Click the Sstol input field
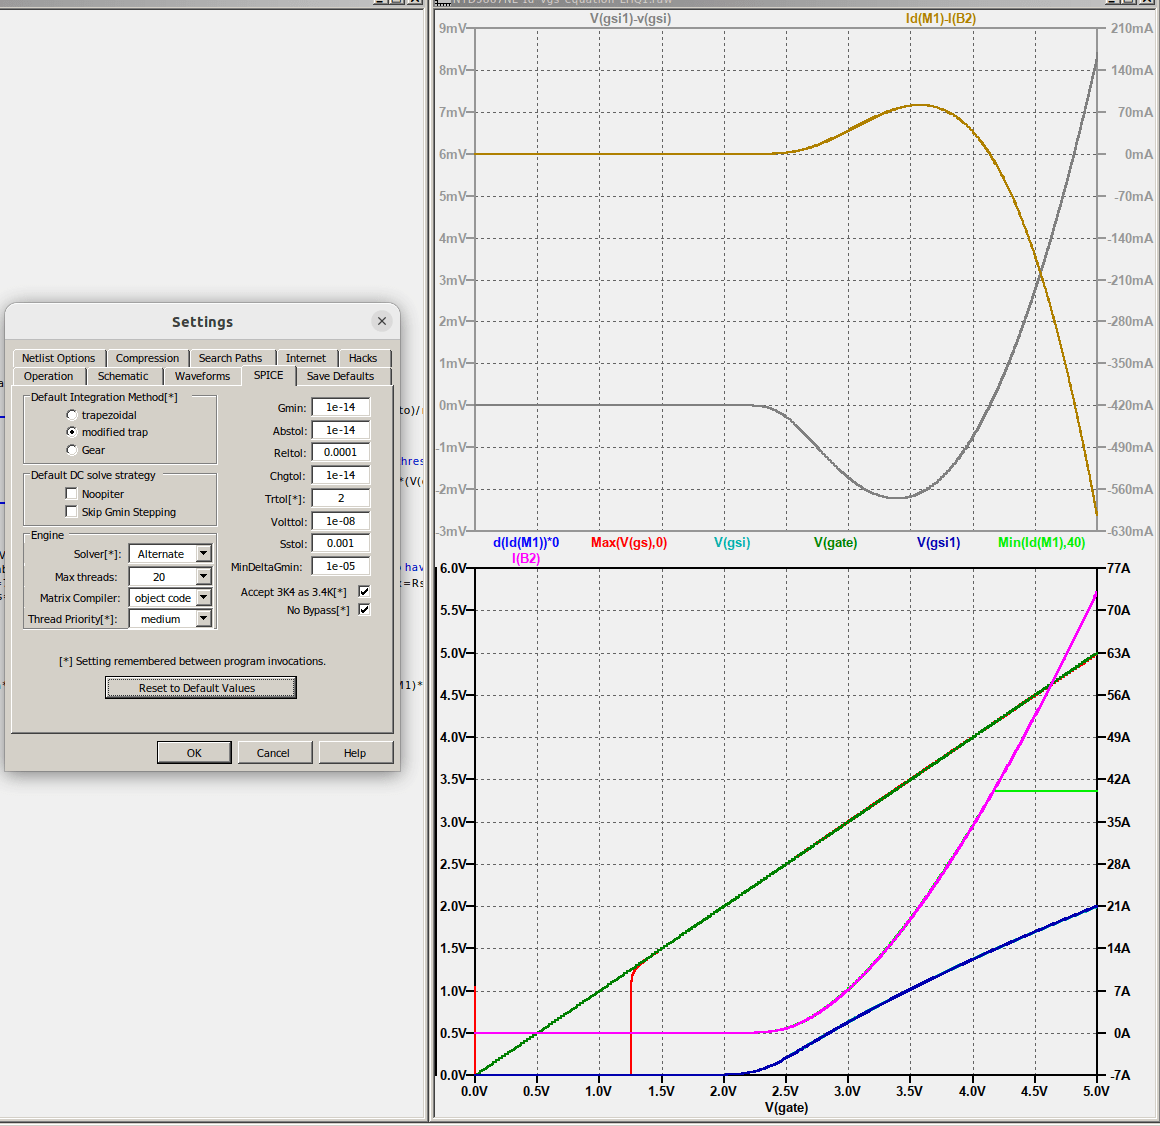1160x1126 pixels. pos(340,543)
